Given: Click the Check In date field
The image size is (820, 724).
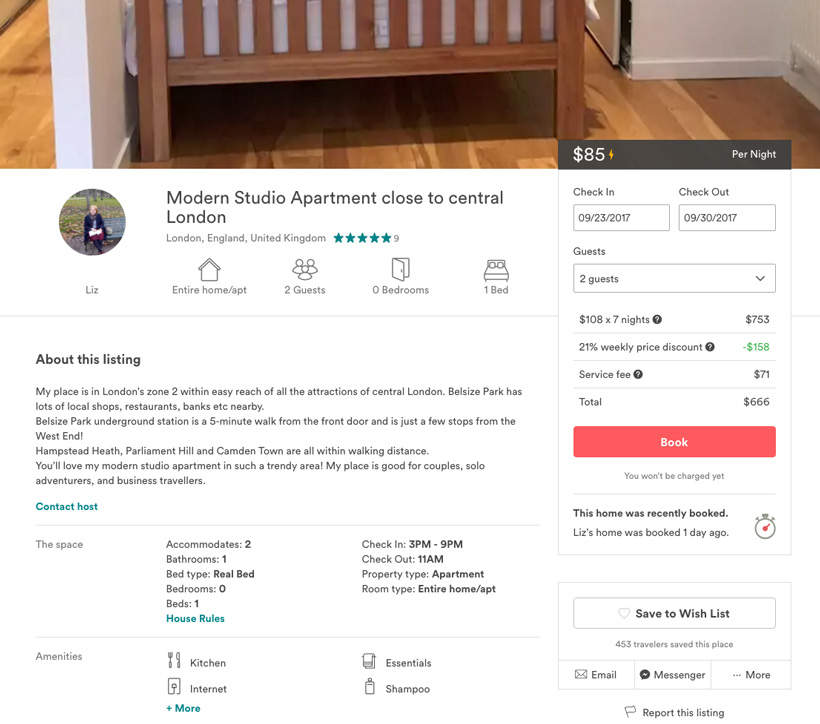Looking at the screenshot, I should point(621,218).
